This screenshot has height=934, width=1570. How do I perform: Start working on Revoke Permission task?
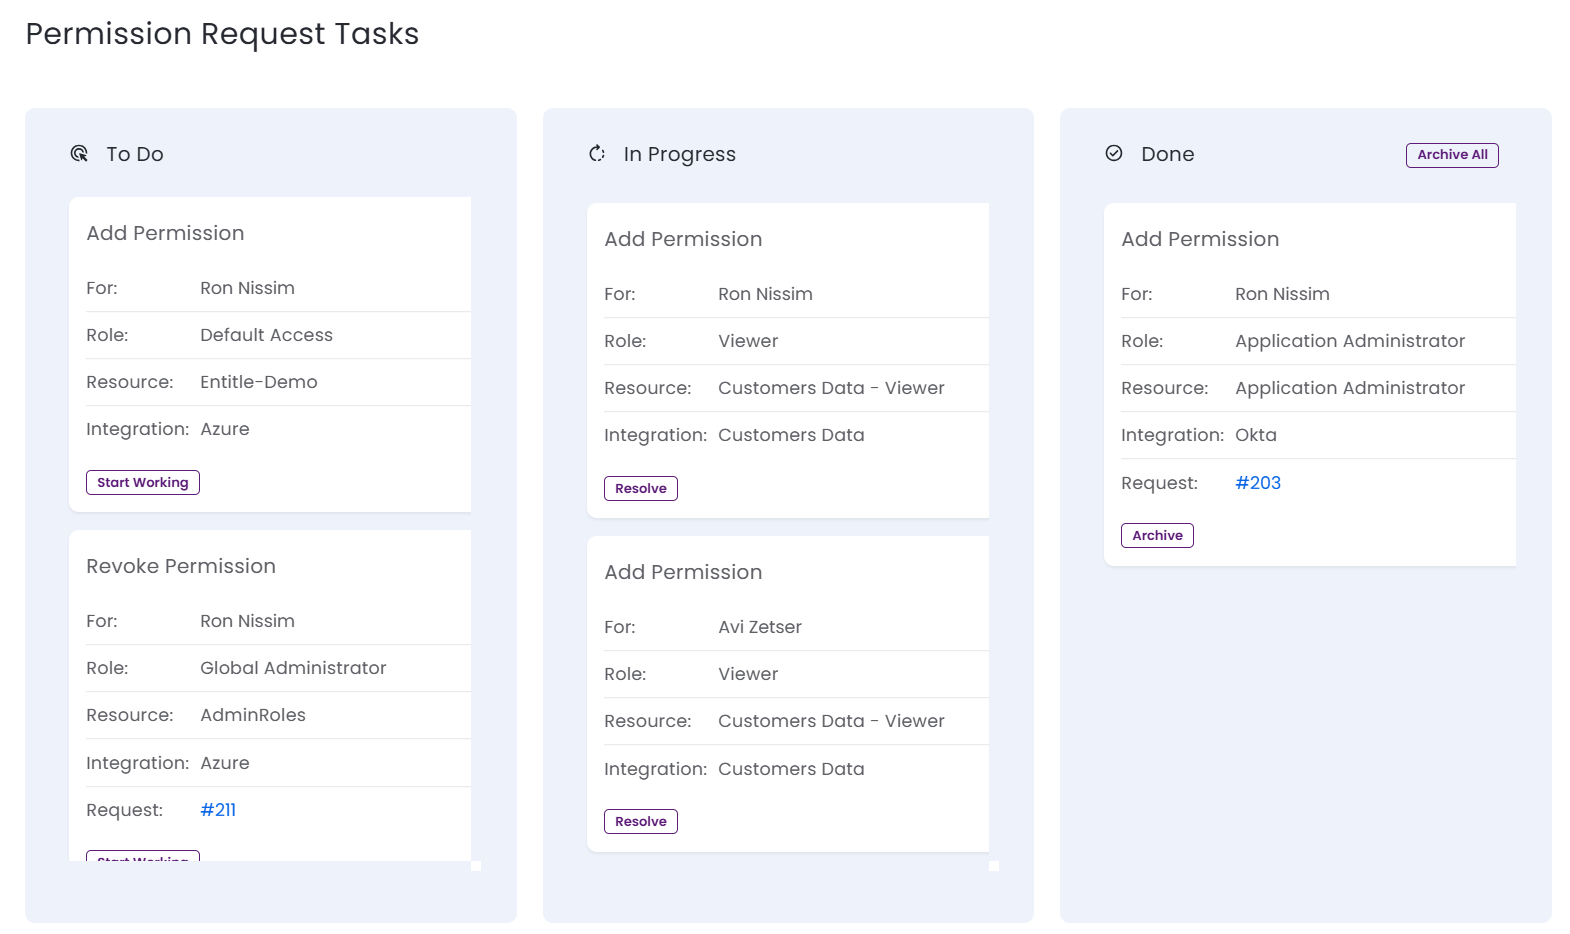pos(143,856)
